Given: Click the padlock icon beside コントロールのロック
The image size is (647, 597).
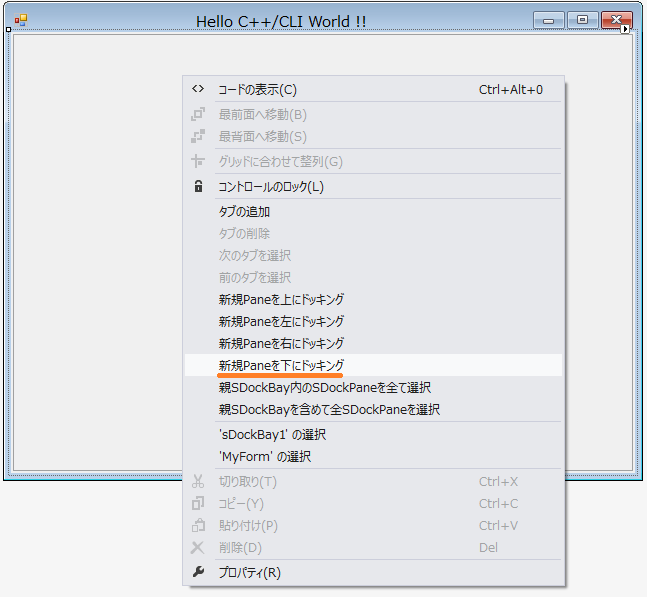Looking at the screenshot, I should click(x=198, y=186).
